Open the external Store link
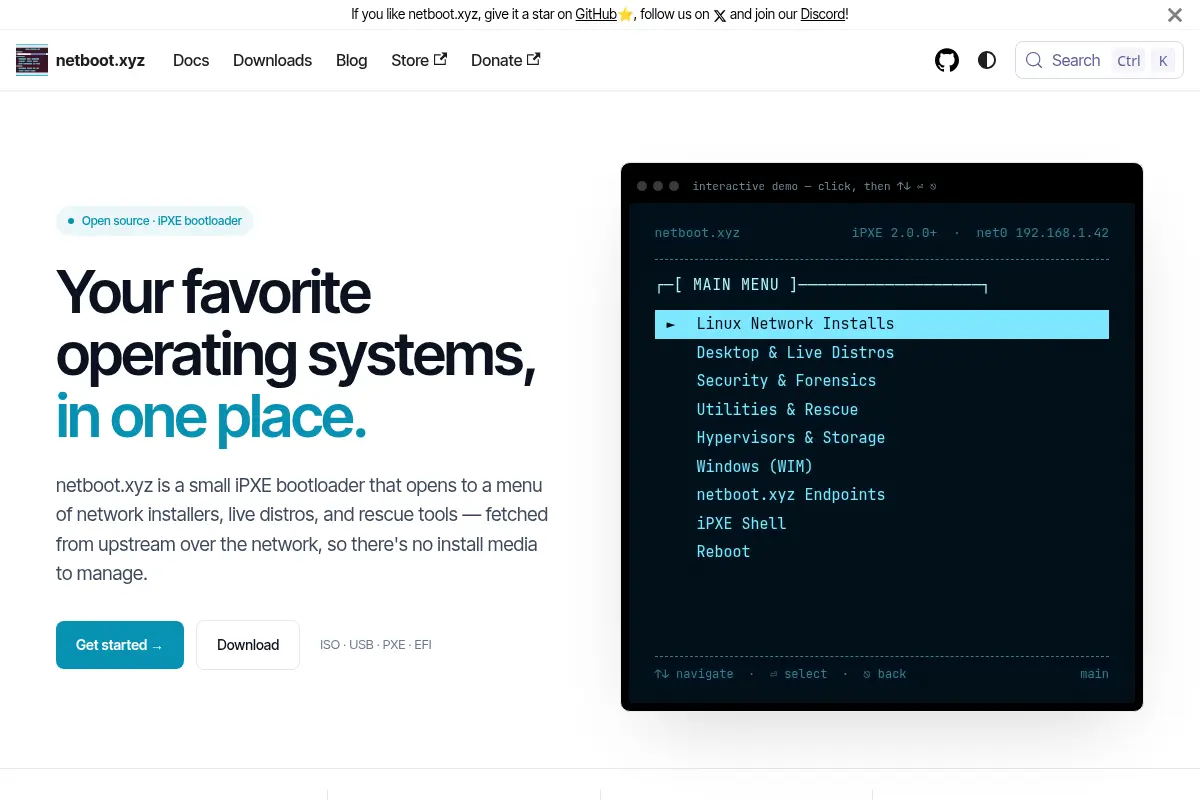Image resolution: width=1200 pixels, height=800 pixels. tap(419, 60)
